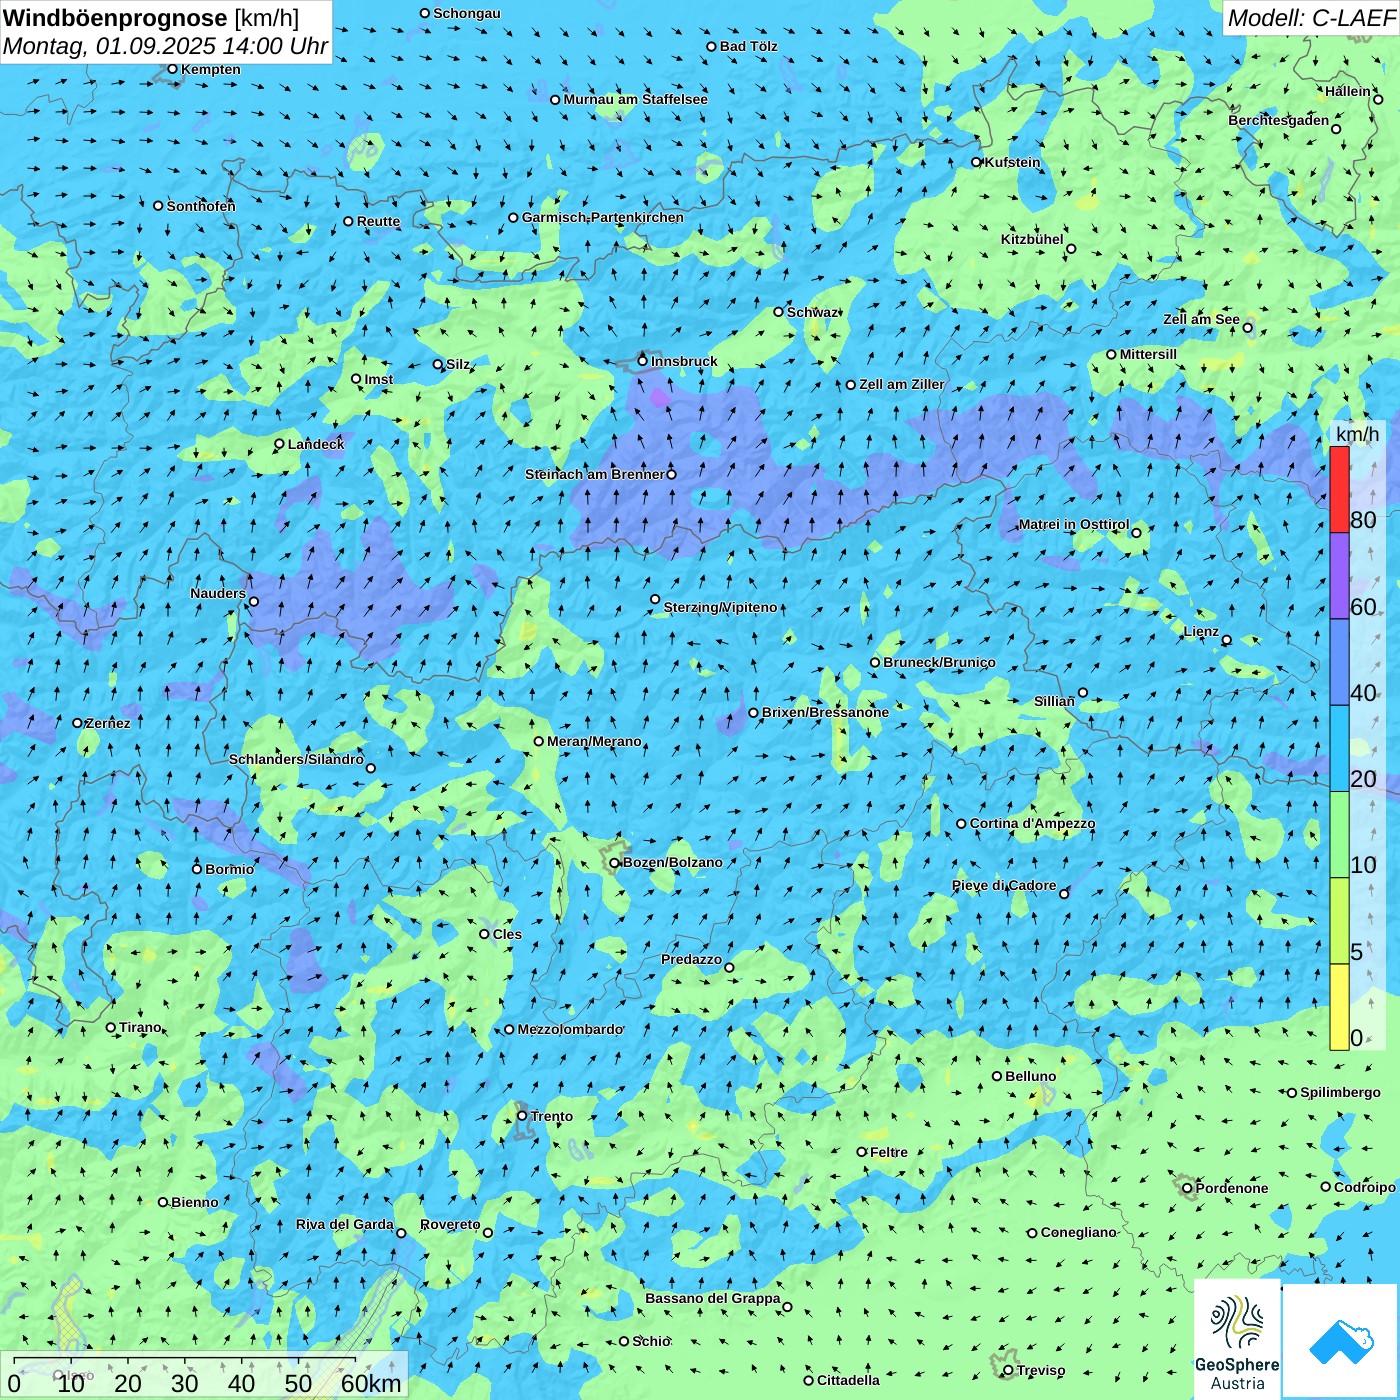The image size is (1400, 1400).
Task: Click the Kempten location marker
Action: point(172,69)
